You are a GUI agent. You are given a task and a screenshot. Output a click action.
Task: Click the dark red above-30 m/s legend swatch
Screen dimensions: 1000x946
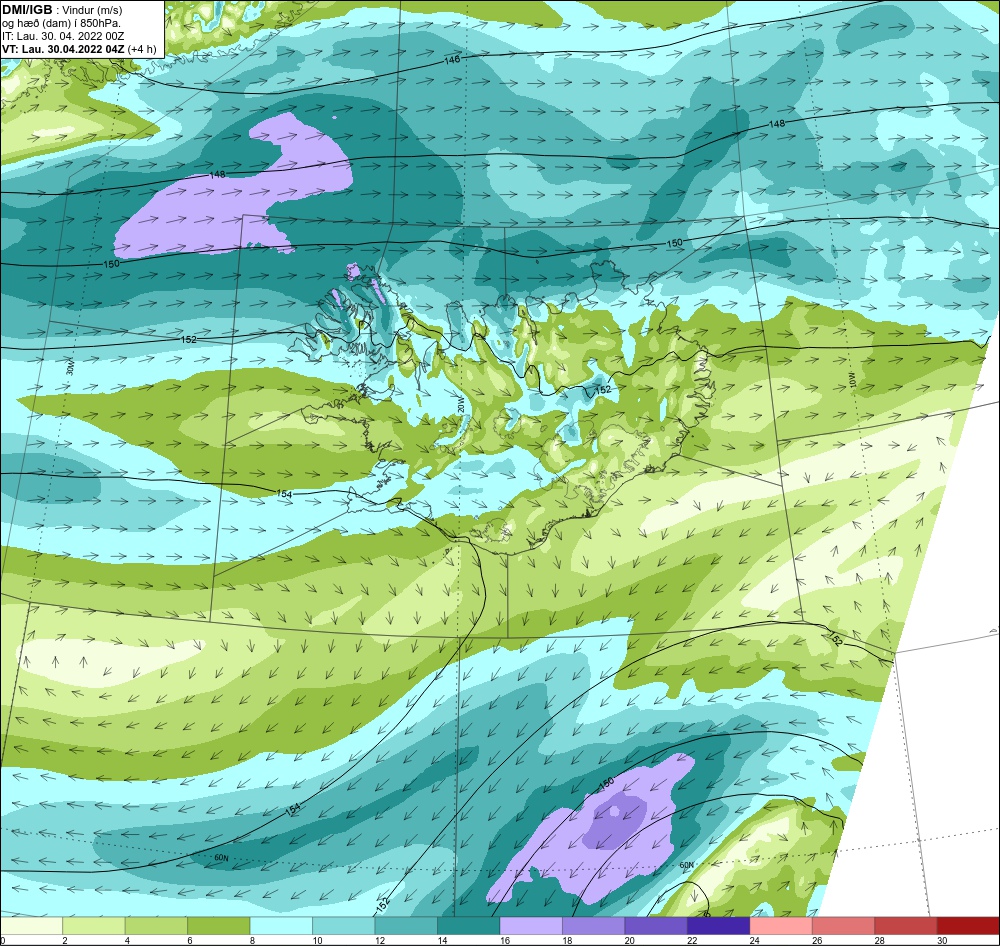pos(968,926)
